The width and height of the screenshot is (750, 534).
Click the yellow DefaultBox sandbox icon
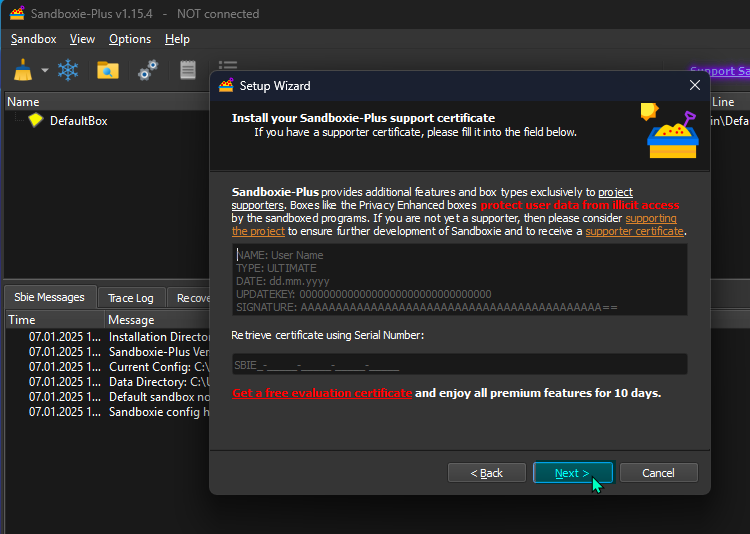pos(36,120)
